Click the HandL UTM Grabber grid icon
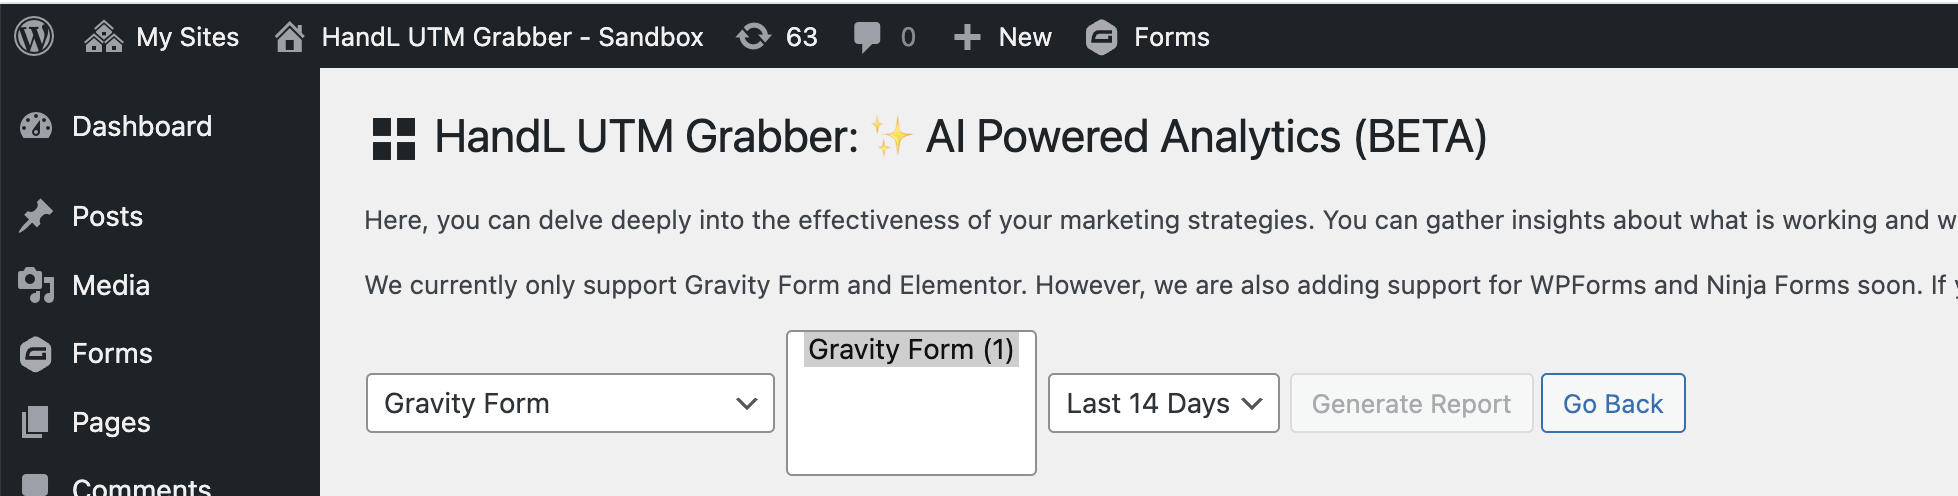 click(x=394, y=138)
